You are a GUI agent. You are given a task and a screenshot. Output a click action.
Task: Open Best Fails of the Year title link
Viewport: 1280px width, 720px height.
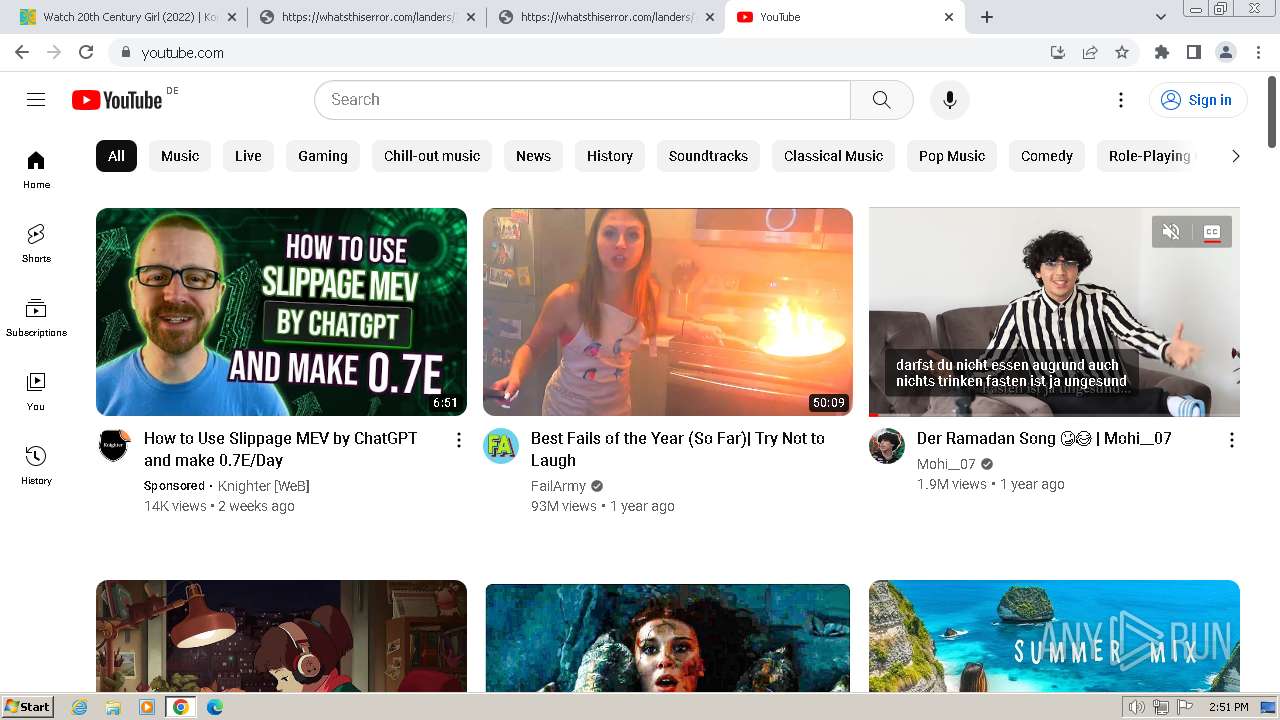pos(677,449)
